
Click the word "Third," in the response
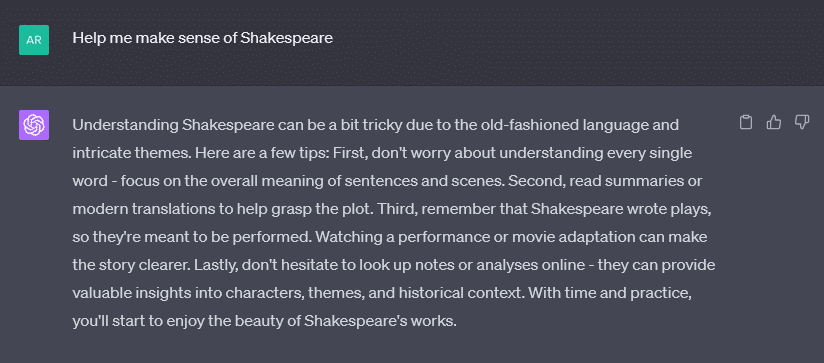point(399,209)
